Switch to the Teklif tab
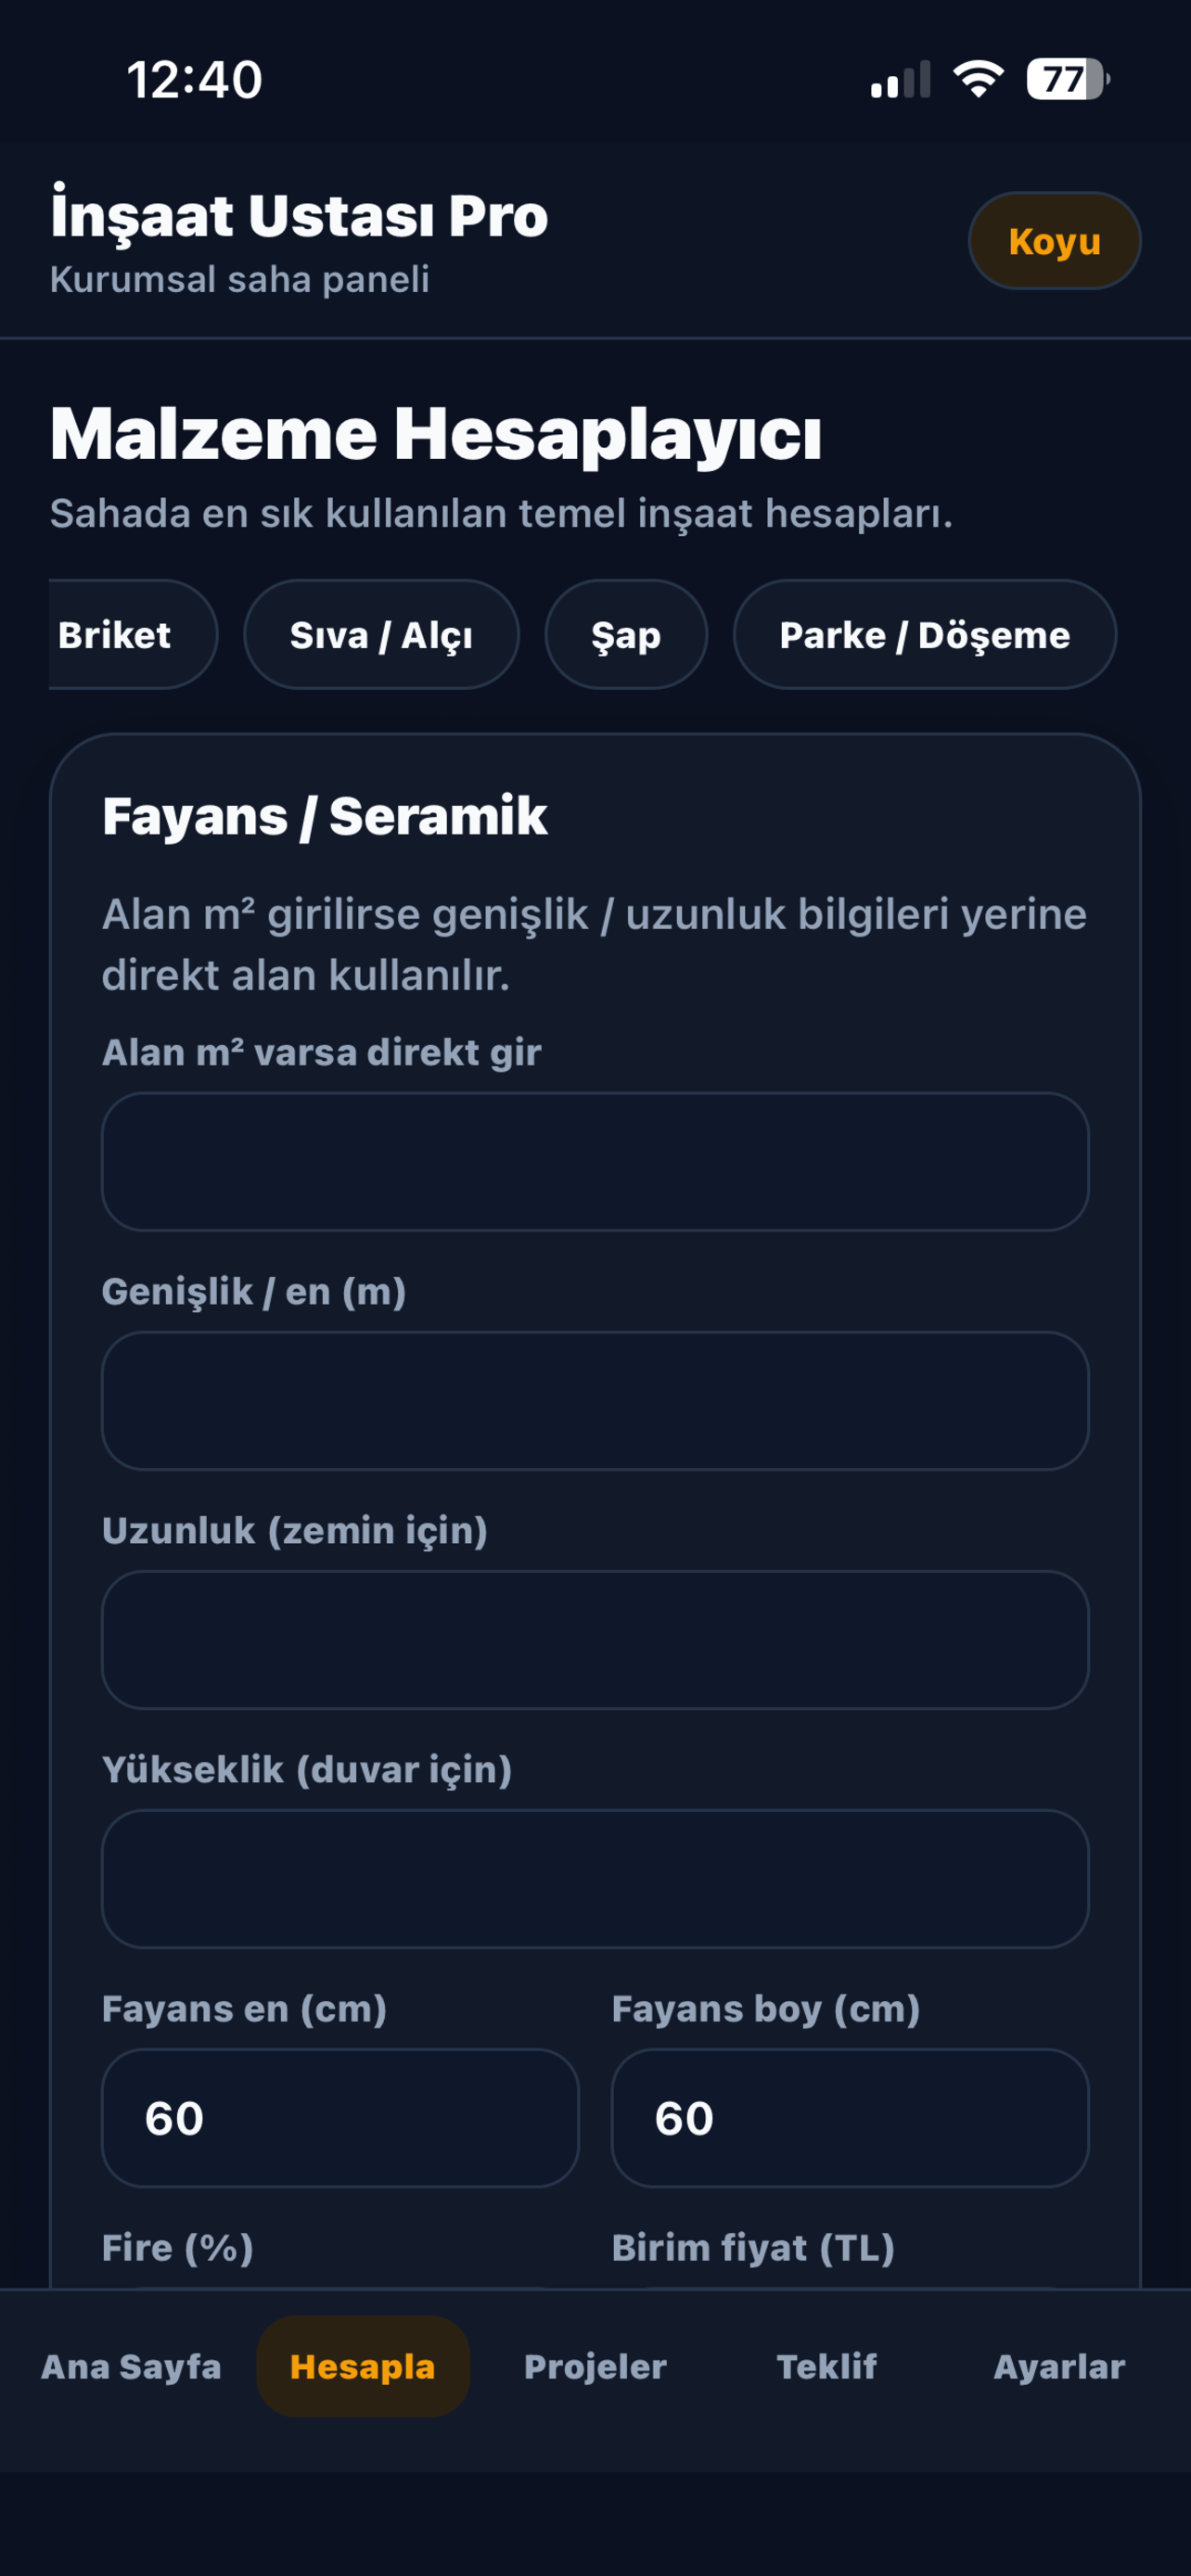The width and height of the screenshot is (1191, 2576). click(827, 2366)
